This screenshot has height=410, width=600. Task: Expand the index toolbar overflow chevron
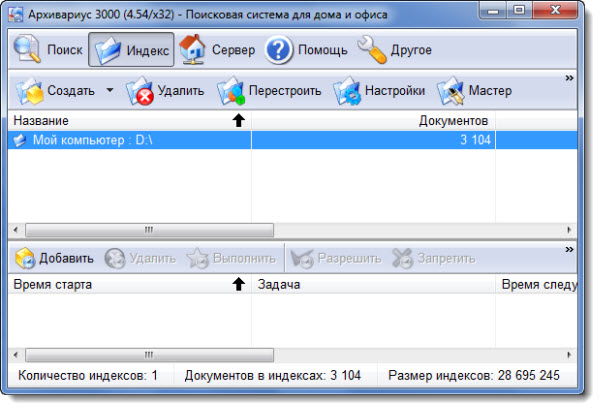[570, 77]
